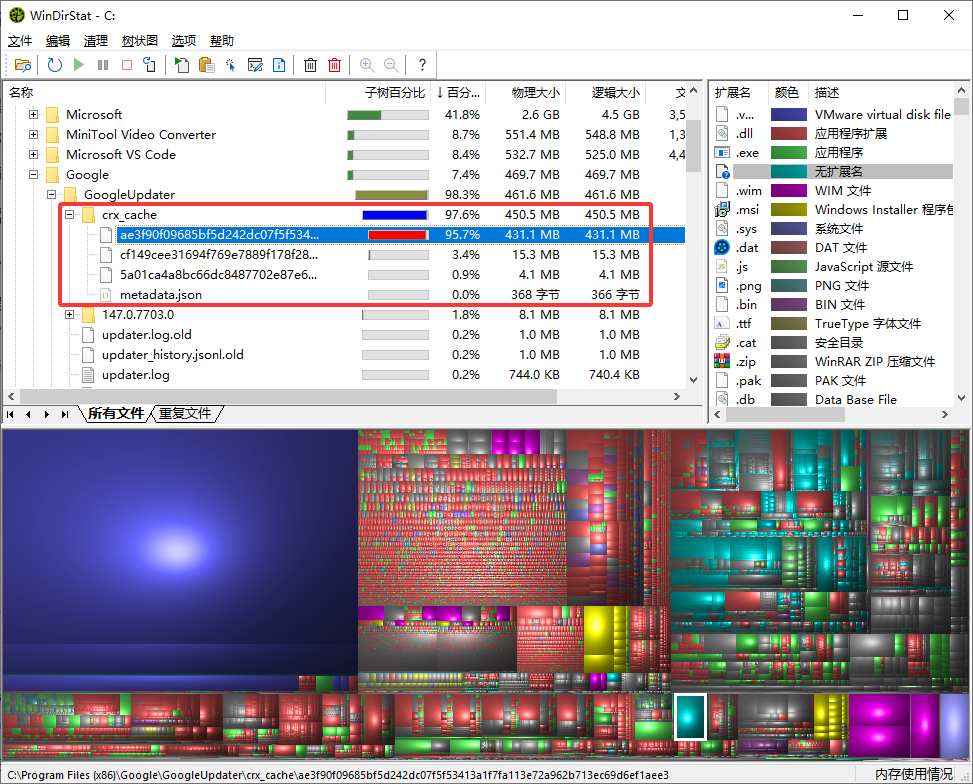Viewport: 973px width, 784px height.
Task: Click the properties info icon in toolbar
Action: pyautogui.click(x=279, y=65)
